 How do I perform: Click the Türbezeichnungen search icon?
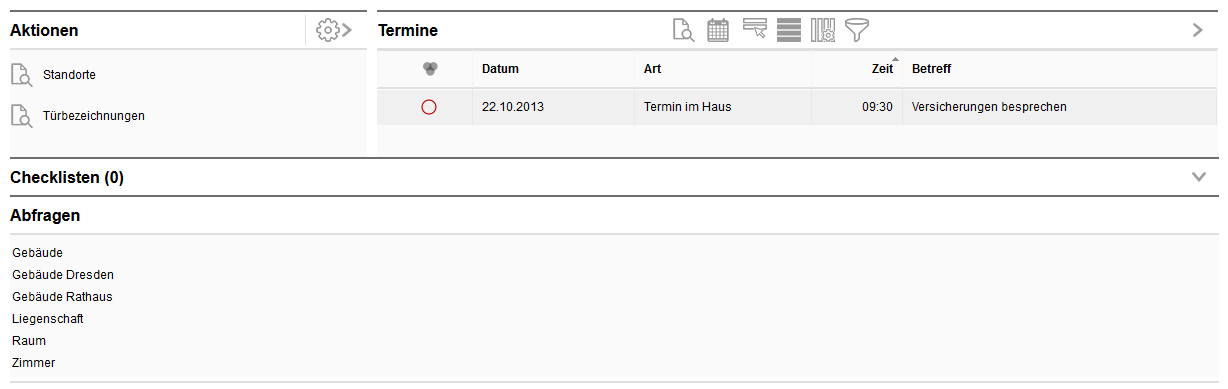coord(21,116)
